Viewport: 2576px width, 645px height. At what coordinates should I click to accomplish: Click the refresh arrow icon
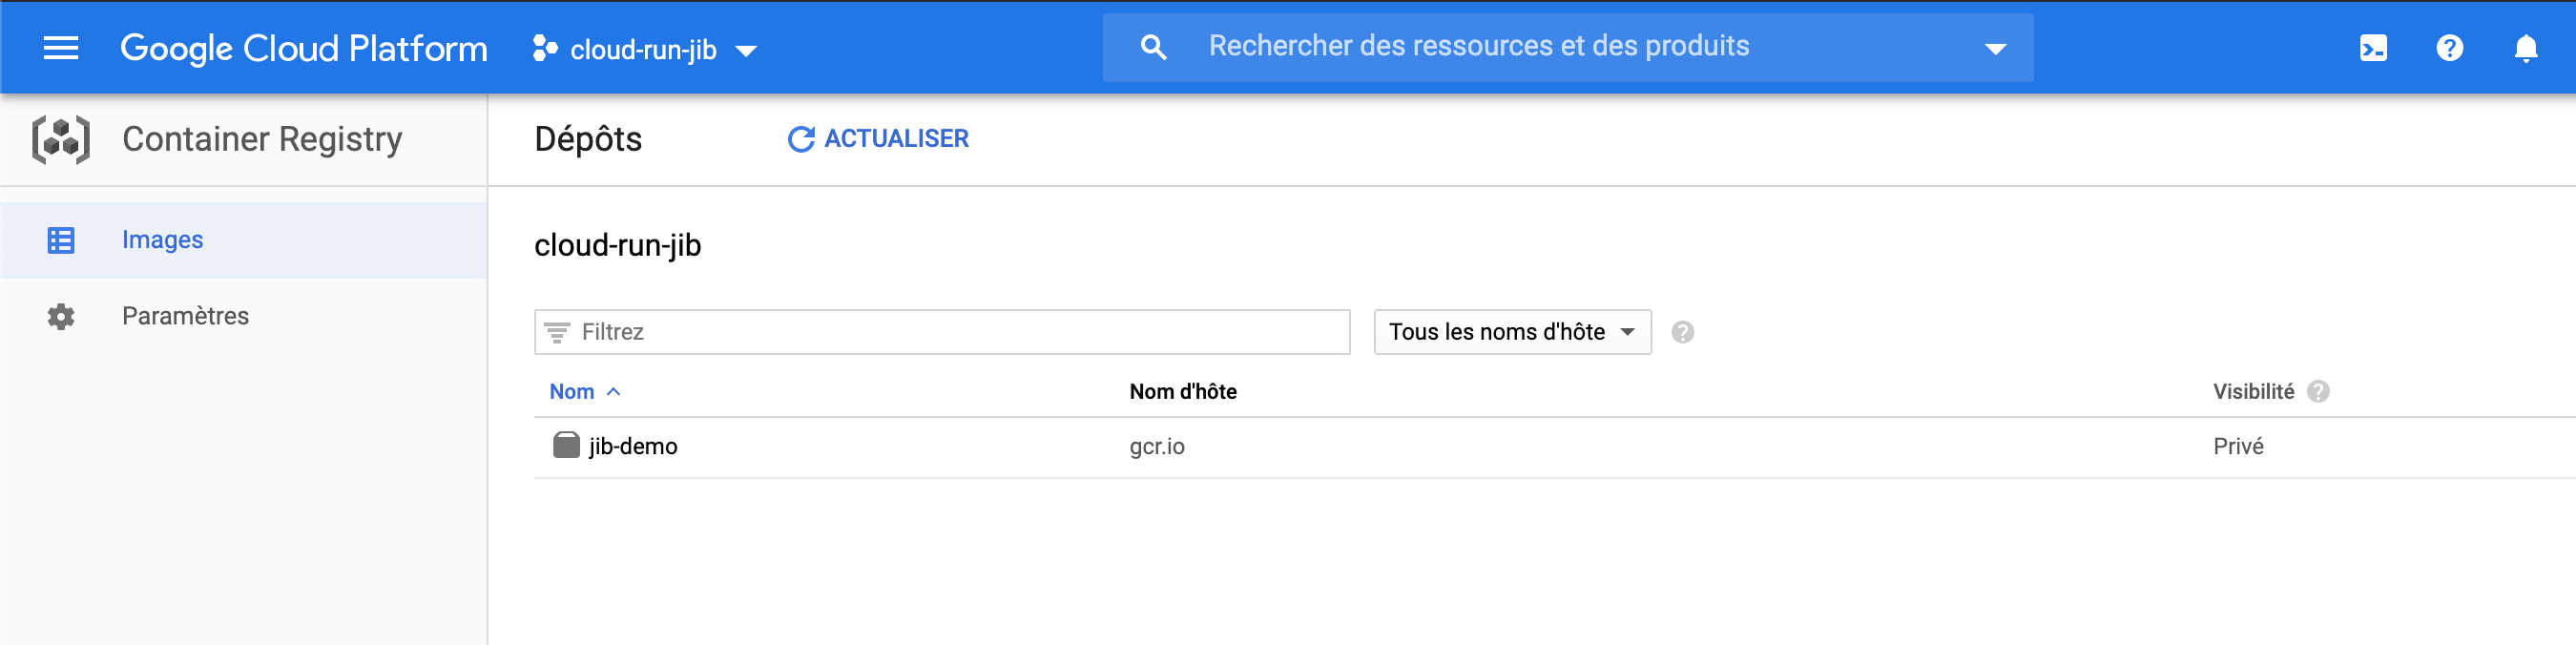pyautogui.click(x=801, y=139)
